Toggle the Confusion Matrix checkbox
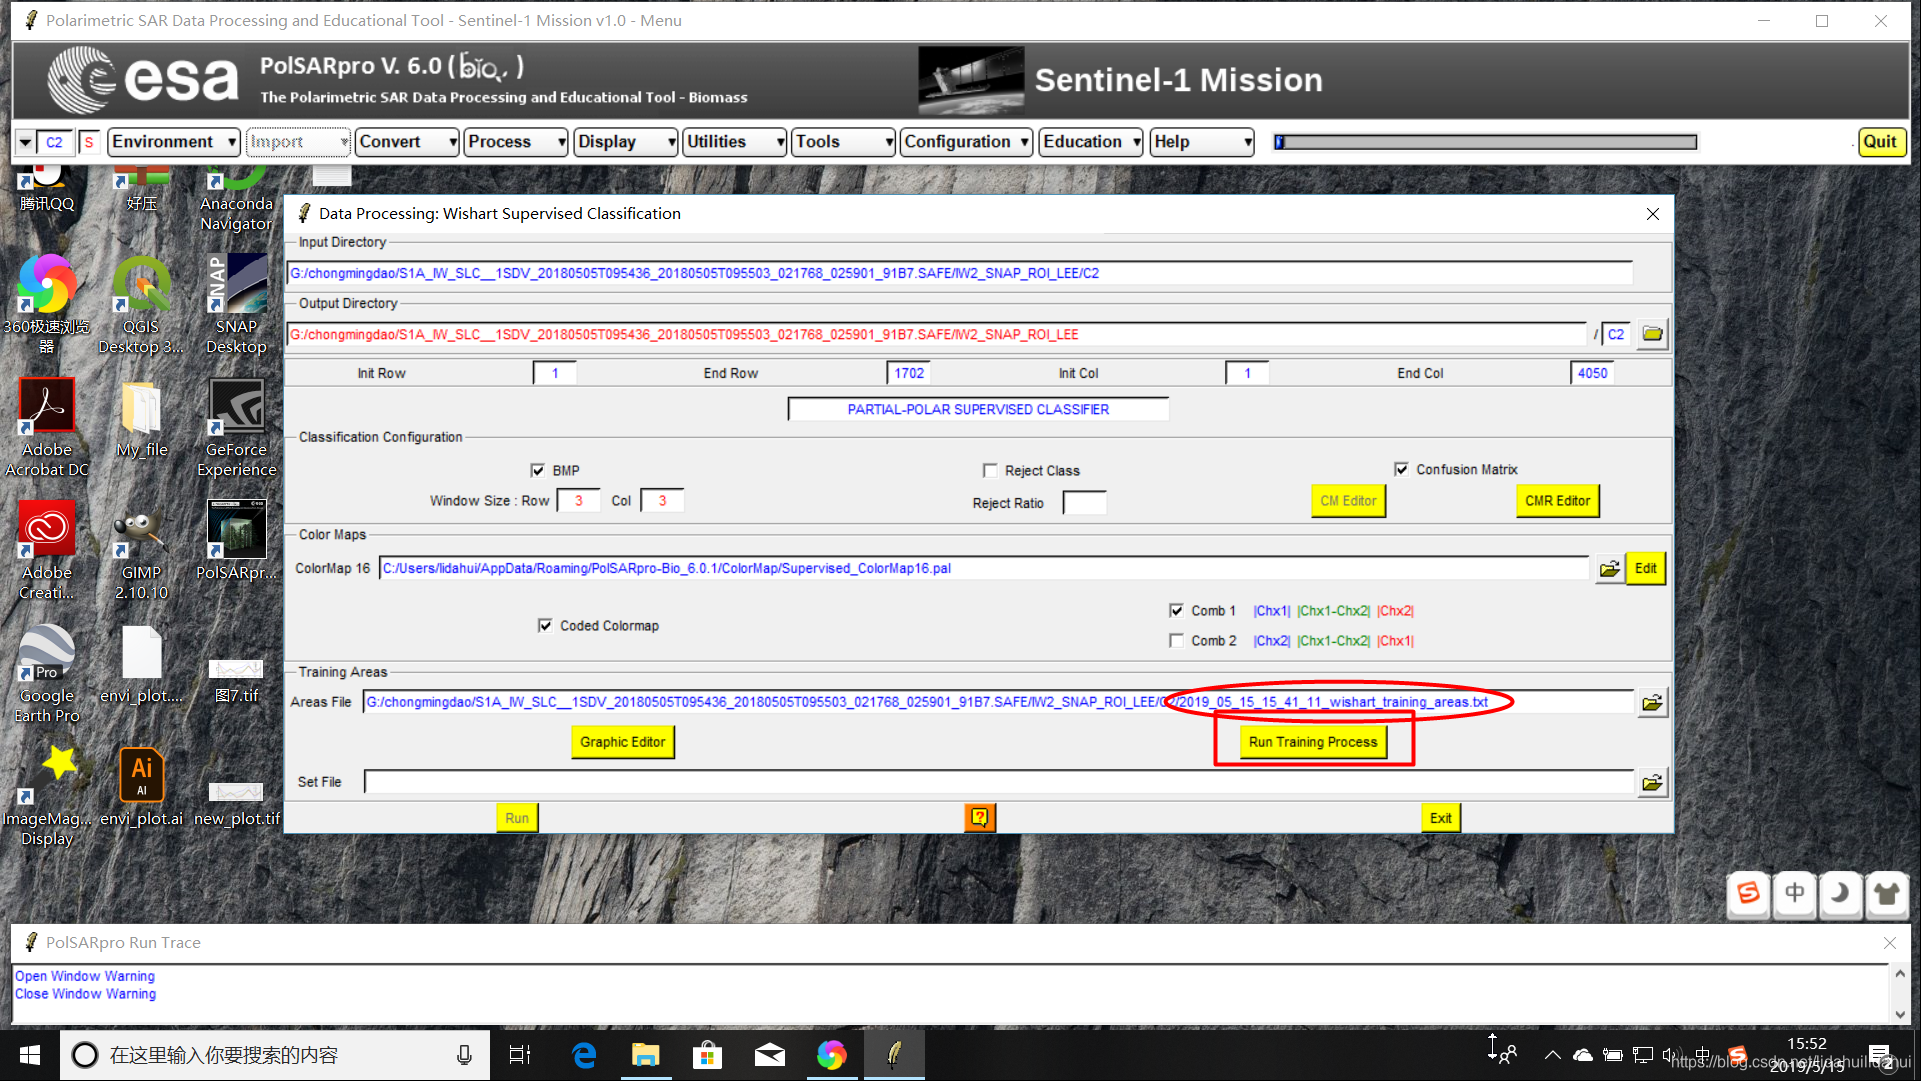Image resolution: width=1921 pixels, height=1081 pixels. pos(1401,470)
